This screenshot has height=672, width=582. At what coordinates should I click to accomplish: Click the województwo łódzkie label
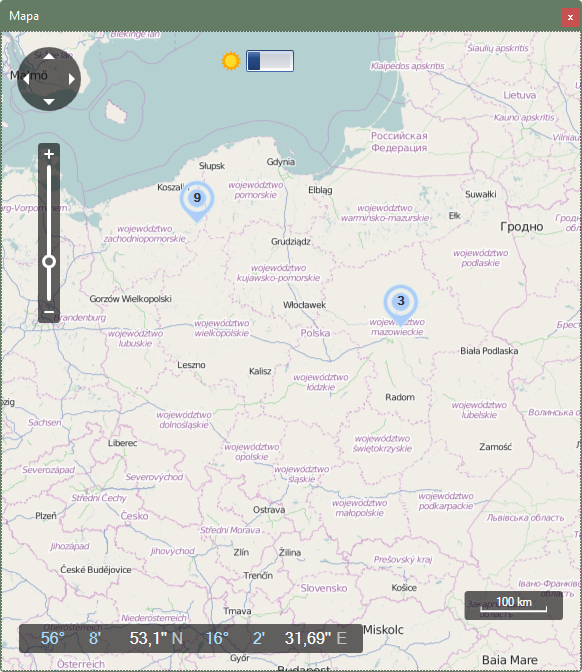click(x=321, y=382)
